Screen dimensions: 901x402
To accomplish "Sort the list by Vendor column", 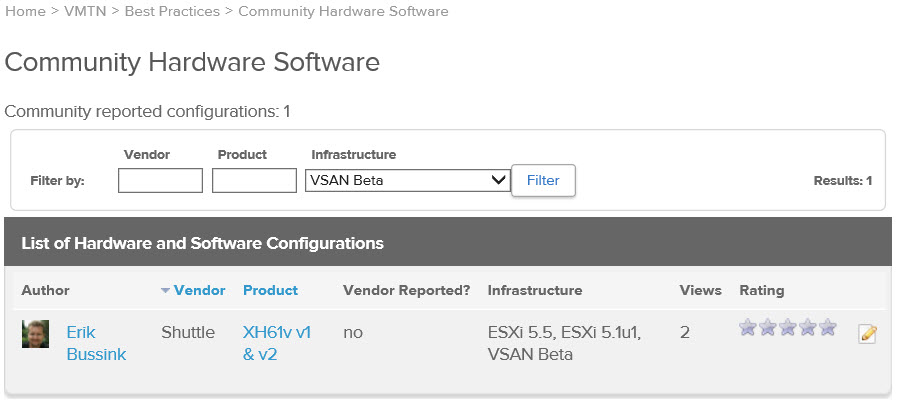I will click(x=199, y=291).
